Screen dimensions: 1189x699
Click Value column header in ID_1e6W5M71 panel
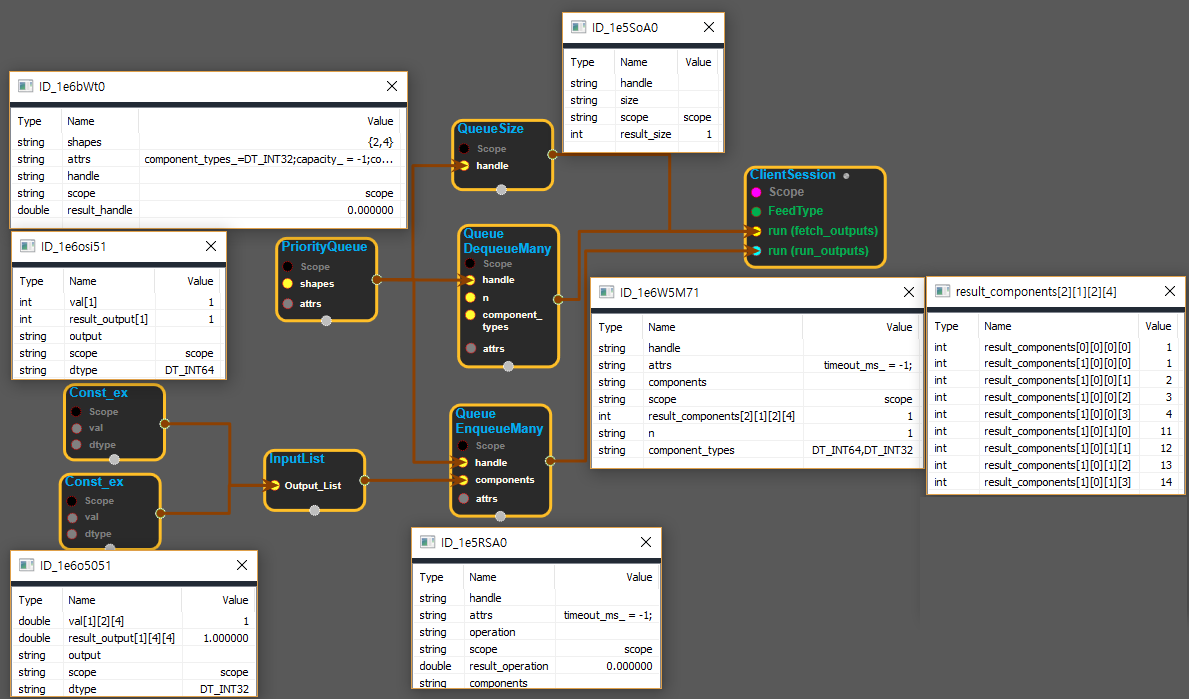tap(899, 327)
